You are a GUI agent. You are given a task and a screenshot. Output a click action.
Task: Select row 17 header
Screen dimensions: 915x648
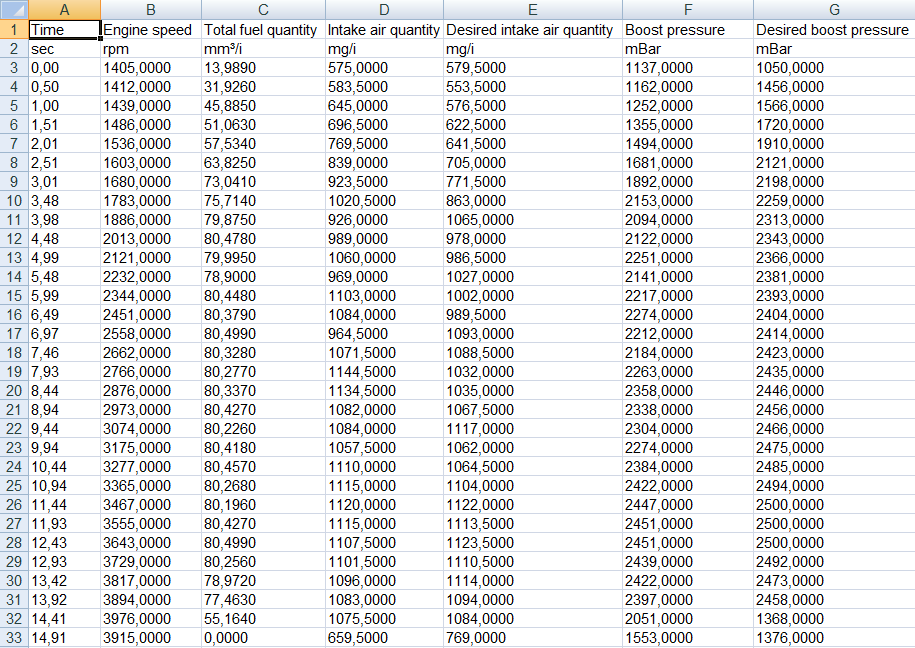click(x=14, y=334)
